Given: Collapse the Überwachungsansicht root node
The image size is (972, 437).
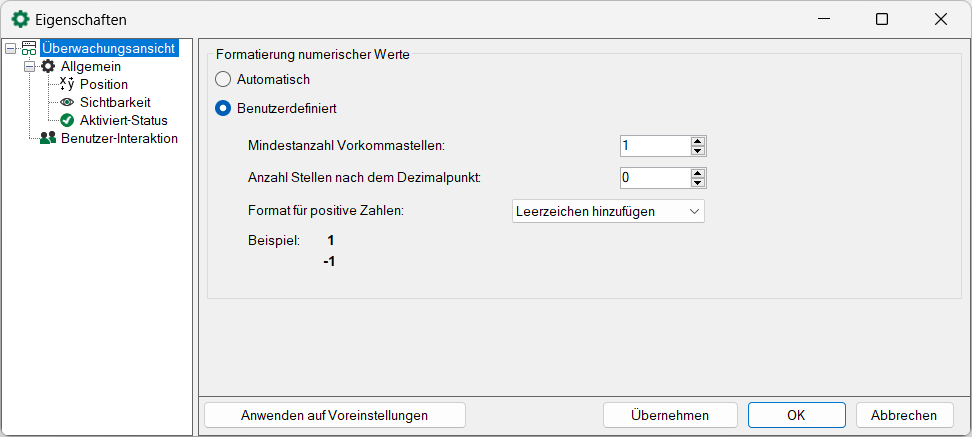Looking at the screenshot, I should (x=10, y=48).
